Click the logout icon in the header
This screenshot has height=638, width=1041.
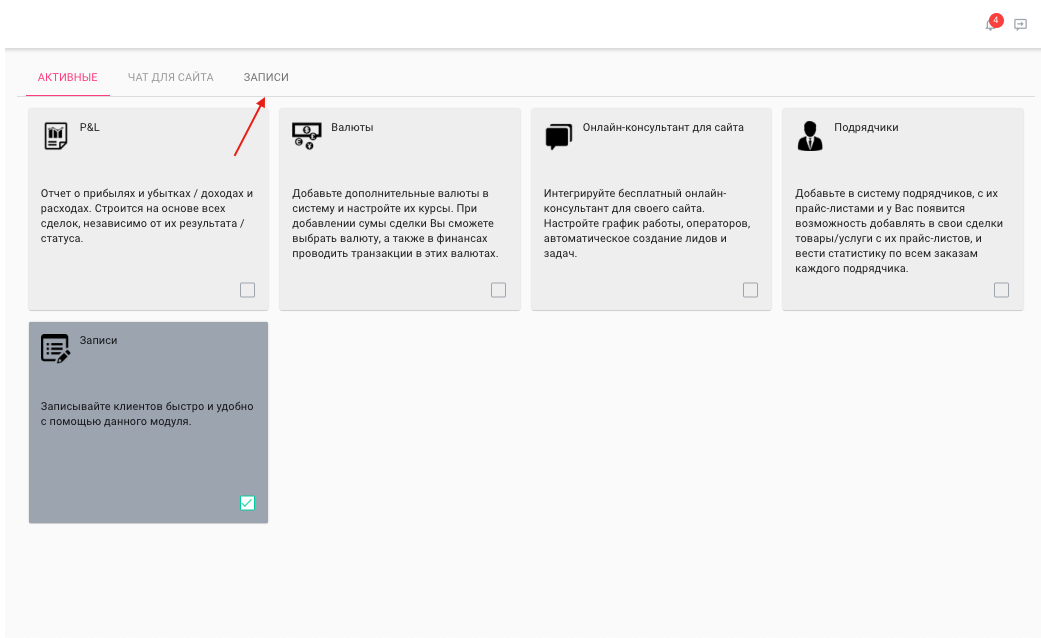click(1020, 25)
